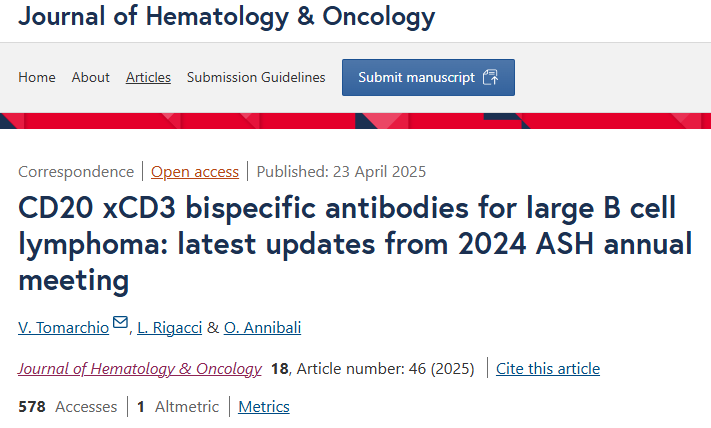Open the Home menu item
This screenshot has height=428, width=711.
[37, 77]
